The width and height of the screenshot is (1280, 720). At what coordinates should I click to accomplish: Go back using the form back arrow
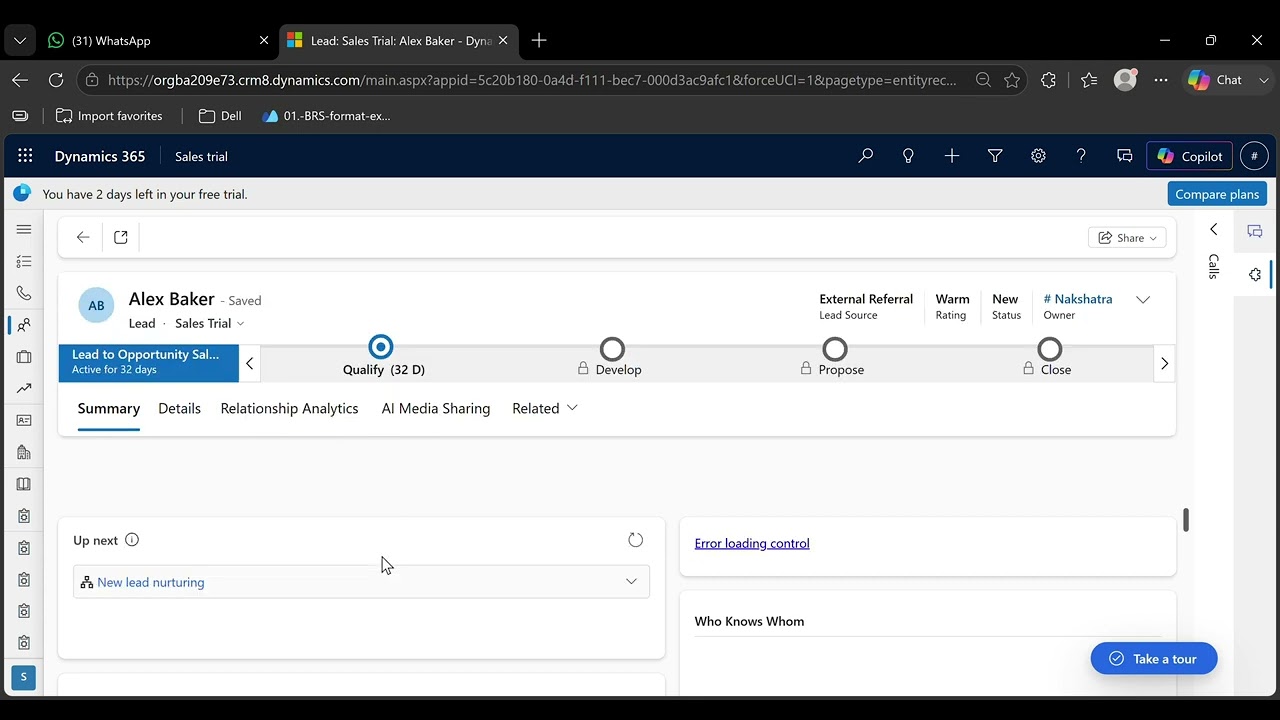[83, 237]
